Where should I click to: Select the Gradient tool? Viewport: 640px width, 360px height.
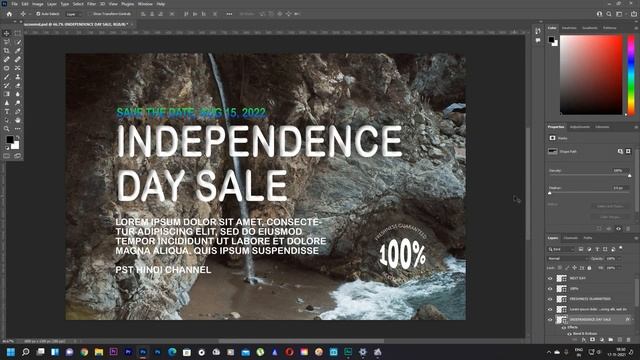[7, 94]
